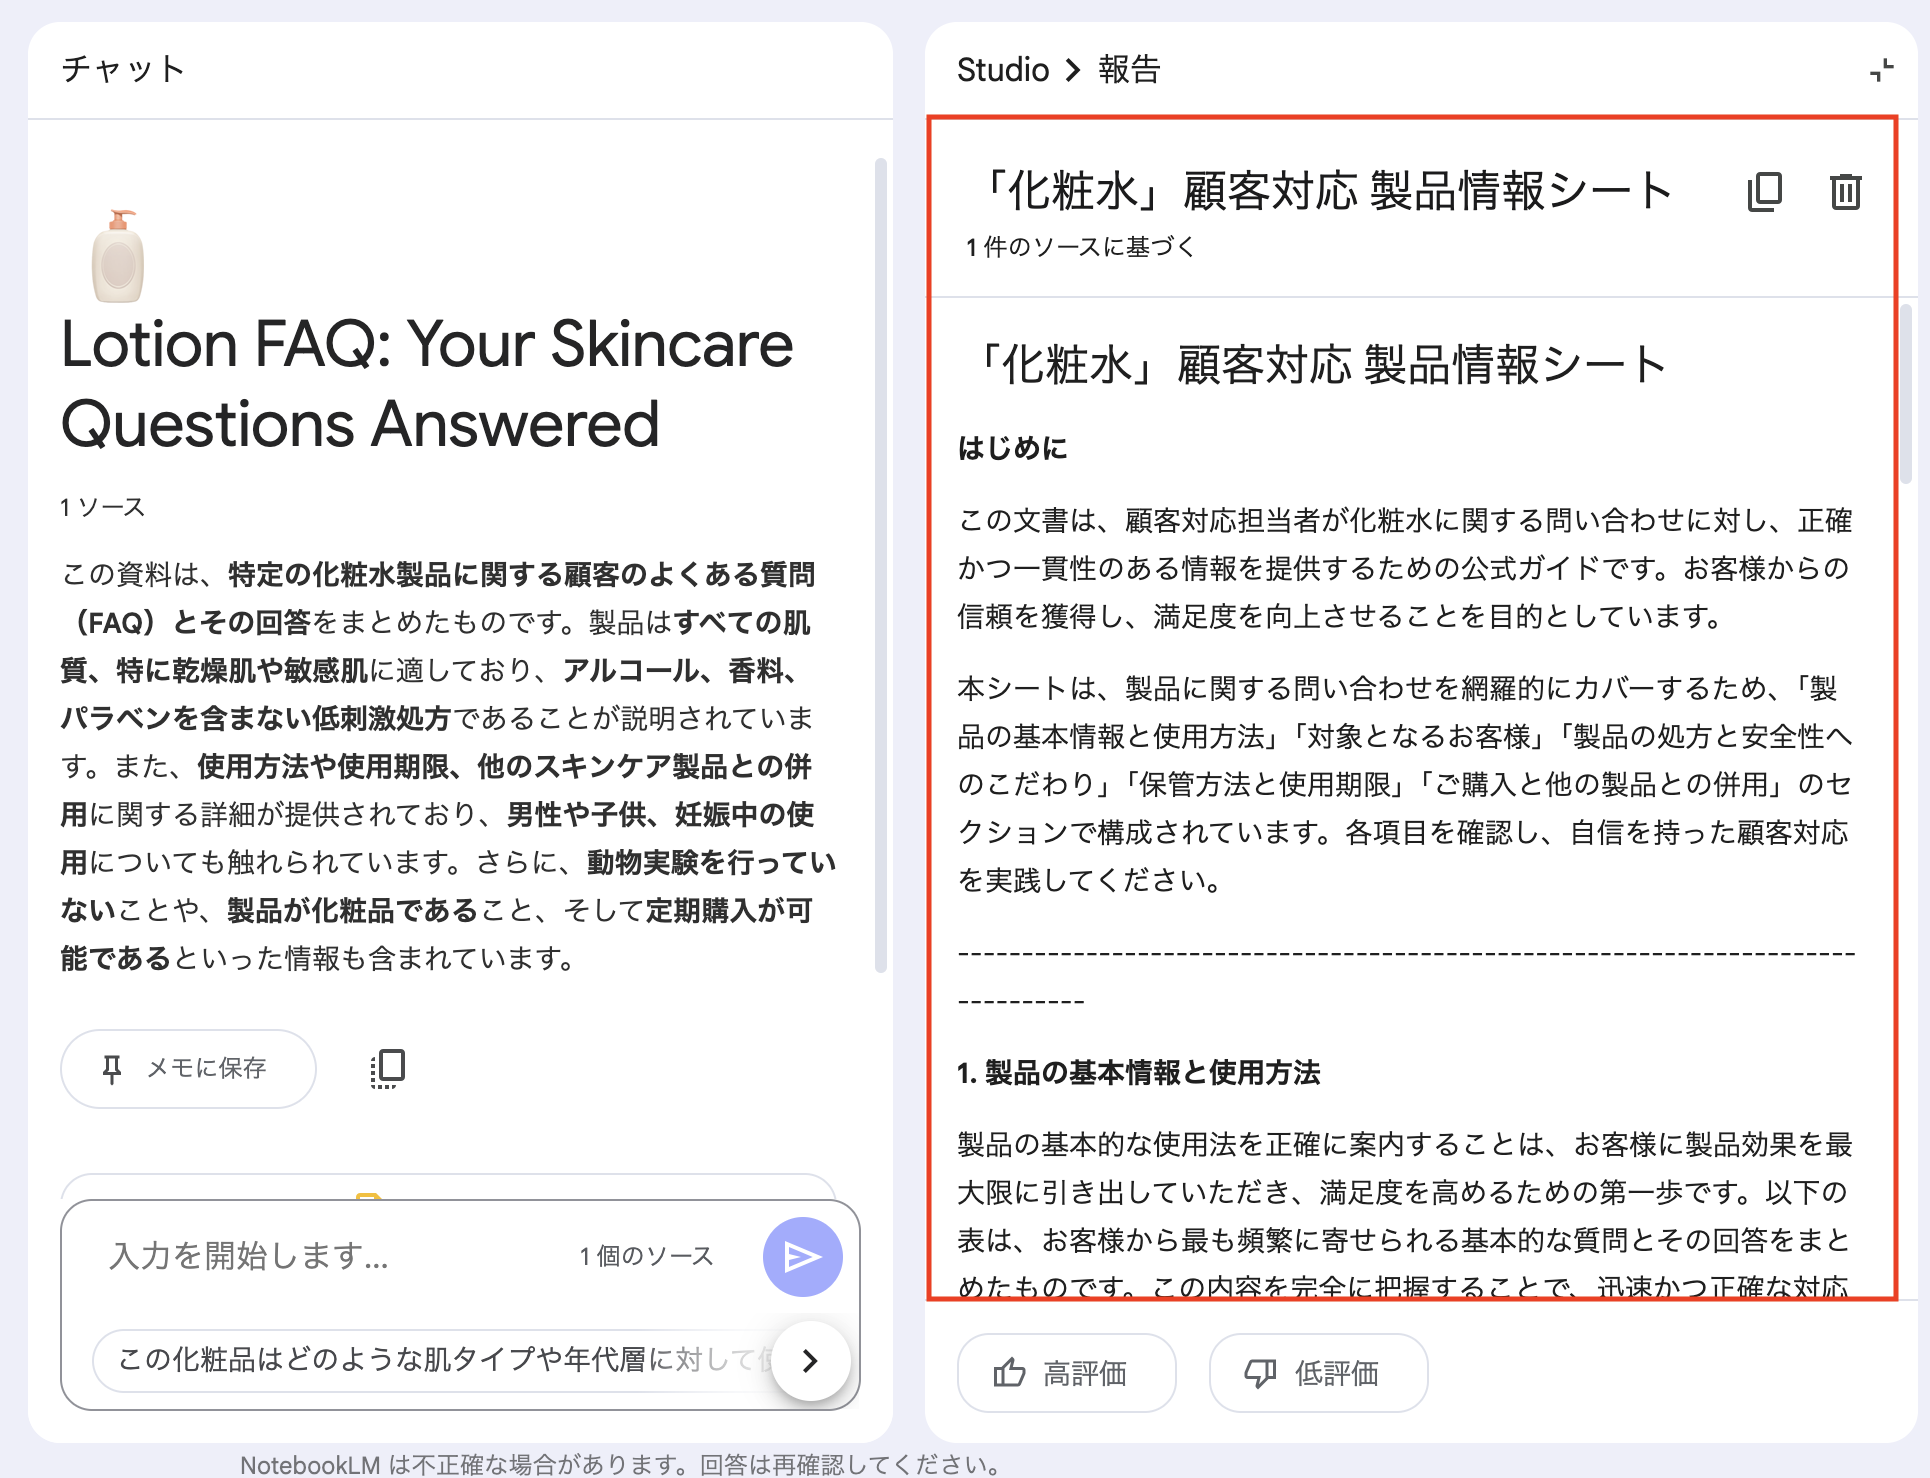Click the Studio breadcrumb link

tap(1002, 70)
